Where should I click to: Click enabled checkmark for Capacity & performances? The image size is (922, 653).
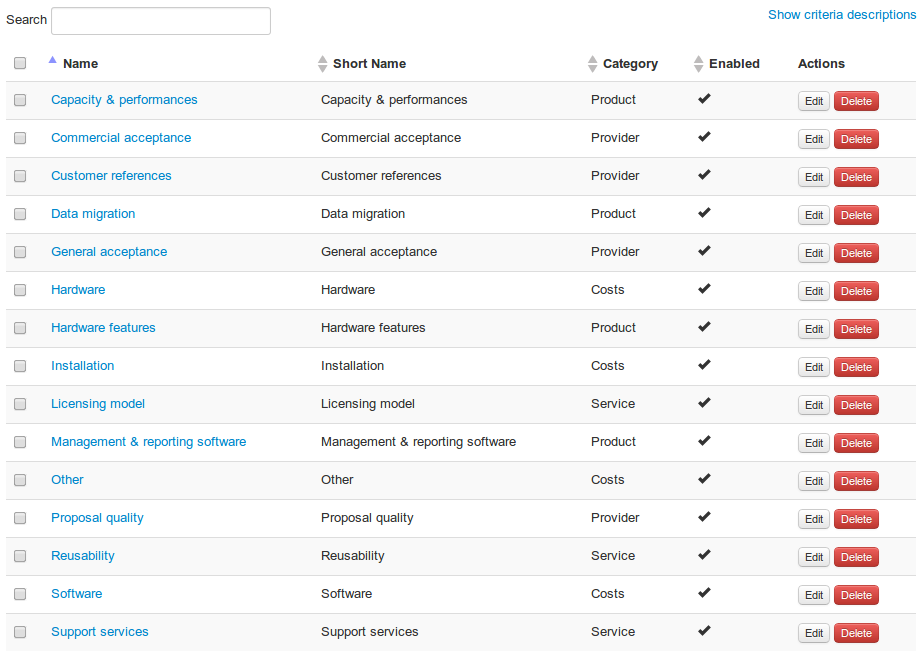click(x=704, y=99)
